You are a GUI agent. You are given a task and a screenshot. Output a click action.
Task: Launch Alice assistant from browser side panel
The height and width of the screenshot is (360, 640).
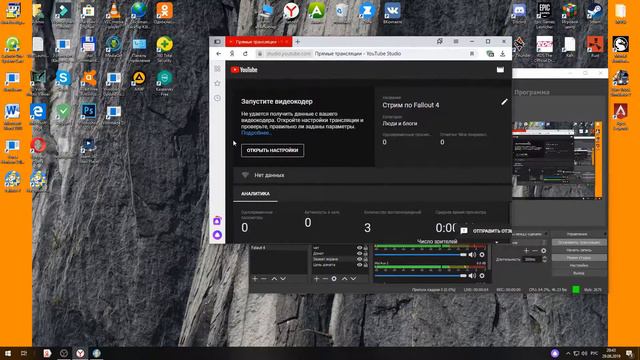(218, 235)
